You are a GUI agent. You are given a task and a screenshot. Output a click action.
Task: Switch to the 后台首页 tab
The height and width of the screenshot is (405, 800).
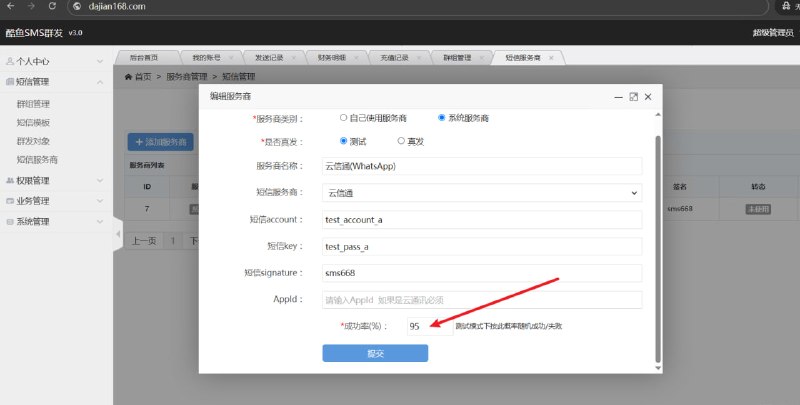tap(144, 58)
